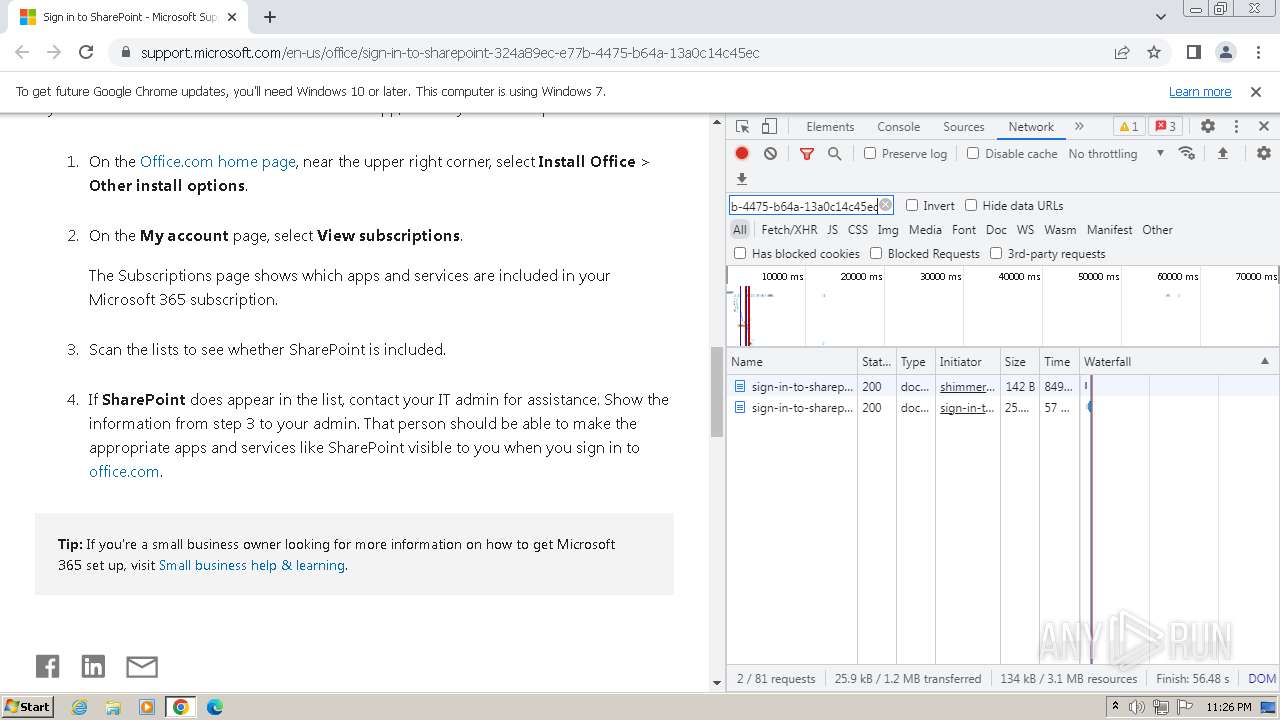The width and height of the screenshot is (1280, 720).
Task: Reload the current page
Action: coord(86,52)
